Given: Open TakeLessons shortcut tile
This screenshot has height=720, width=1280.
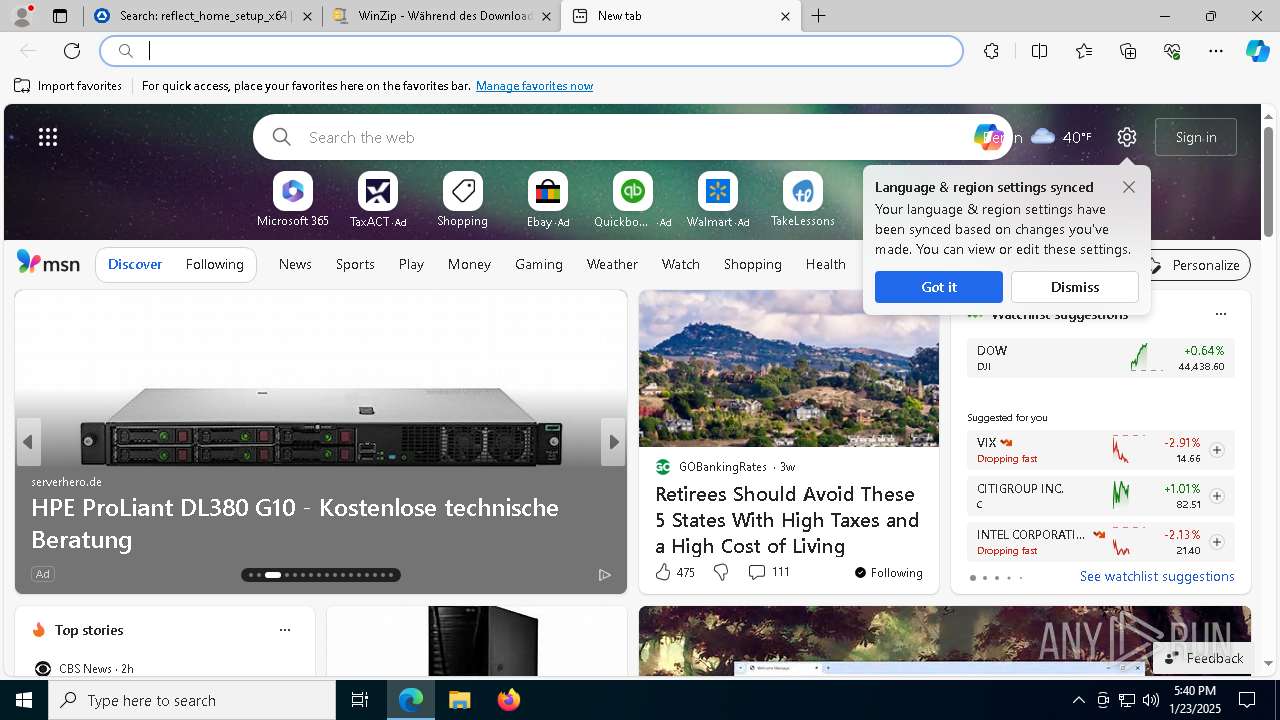Looking at the screenshot, I should (802, 200).
